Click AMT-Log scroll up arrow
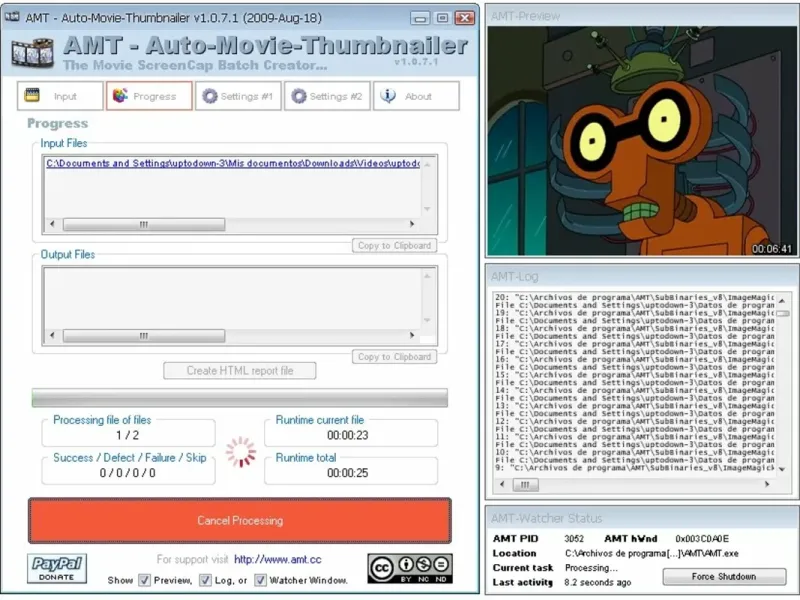 click(x=782, y=301)
